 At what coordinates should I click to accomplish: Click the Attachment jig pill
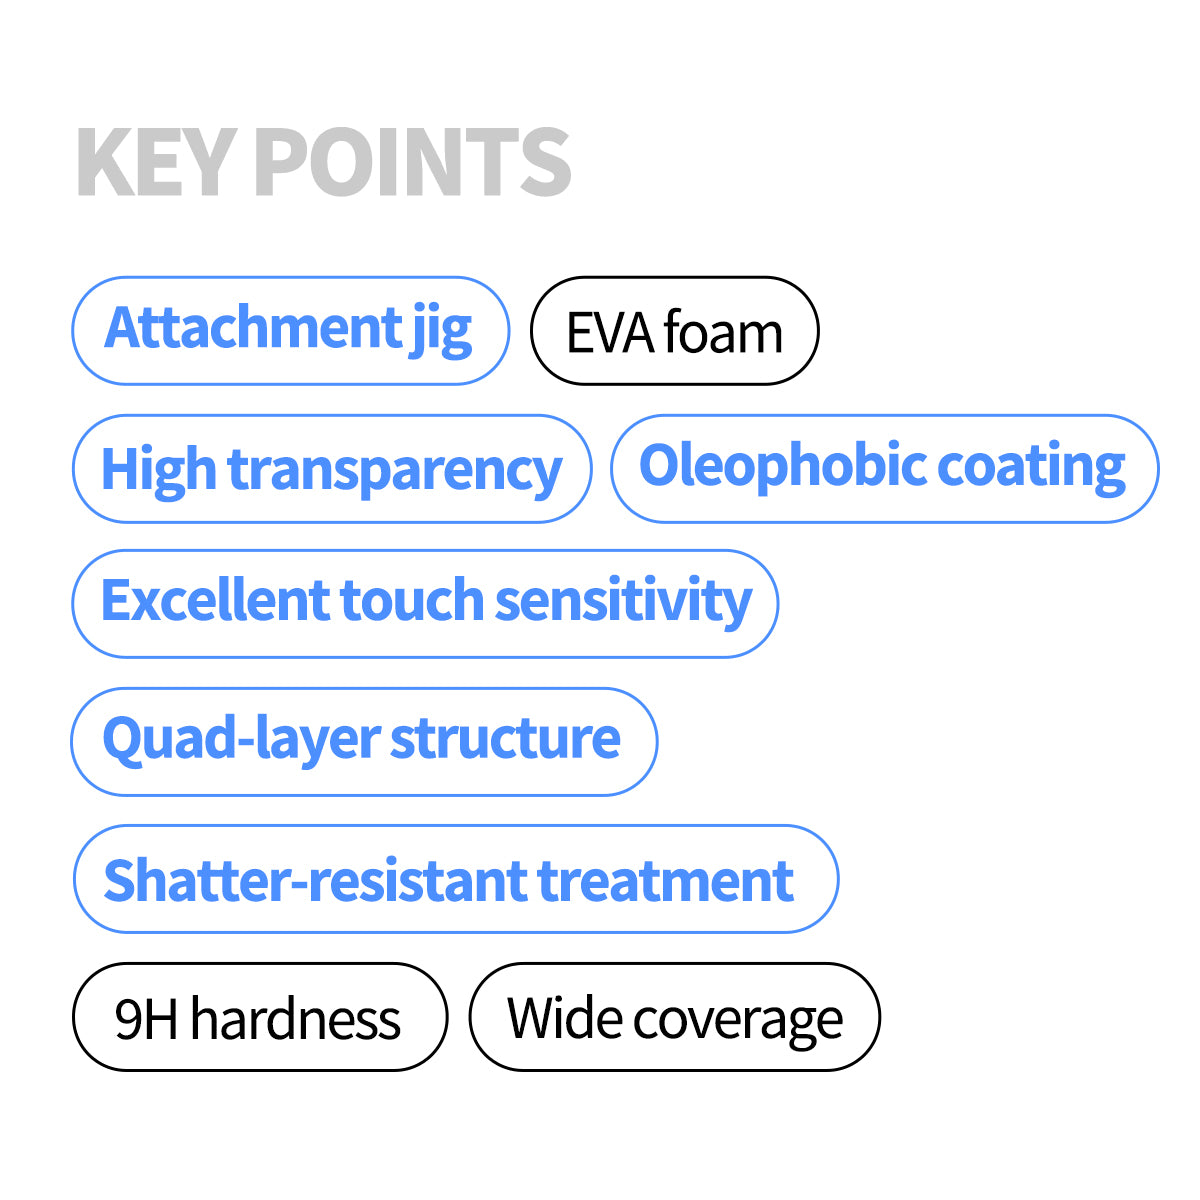290,331
